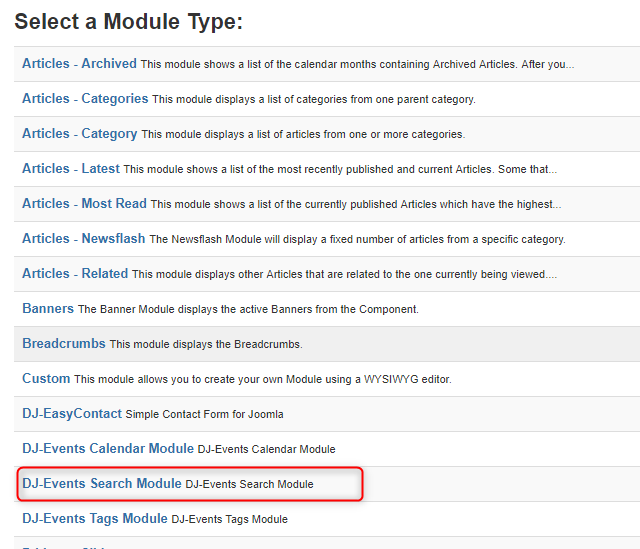Click Latest description about most recently published
640x549 pixels.
pyautogui.click(x=340, y=169)
